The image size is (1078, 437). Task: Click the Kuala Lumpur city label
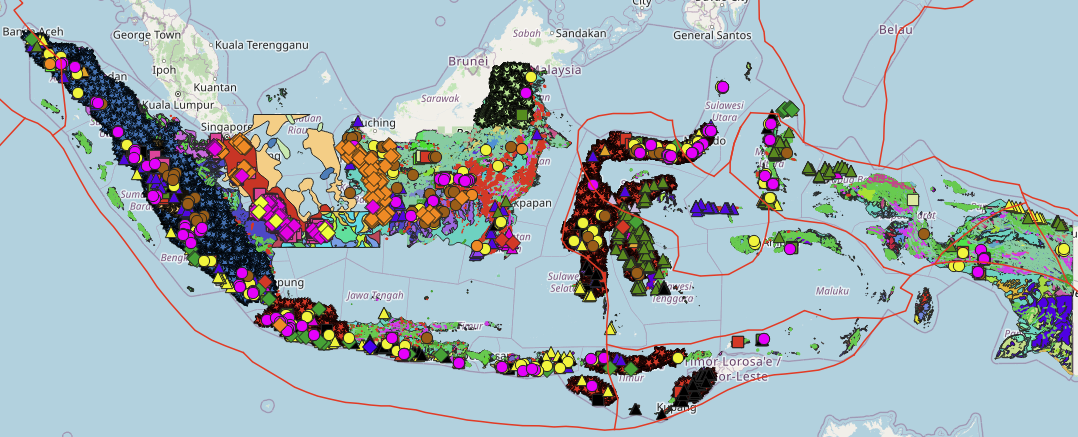pyautogui.click(x=180, y=104)
